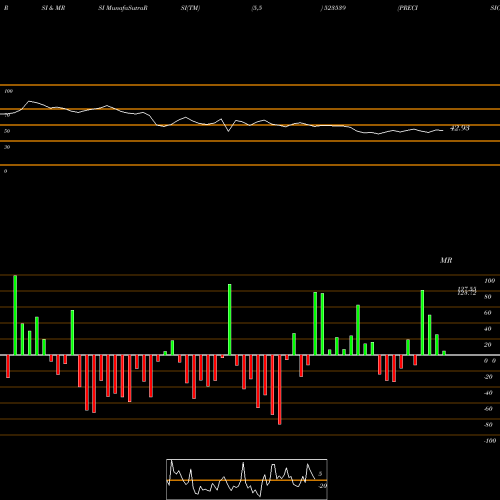Click the RSI value label 42.93
The image size is (500, 500).
coord(460,128)
